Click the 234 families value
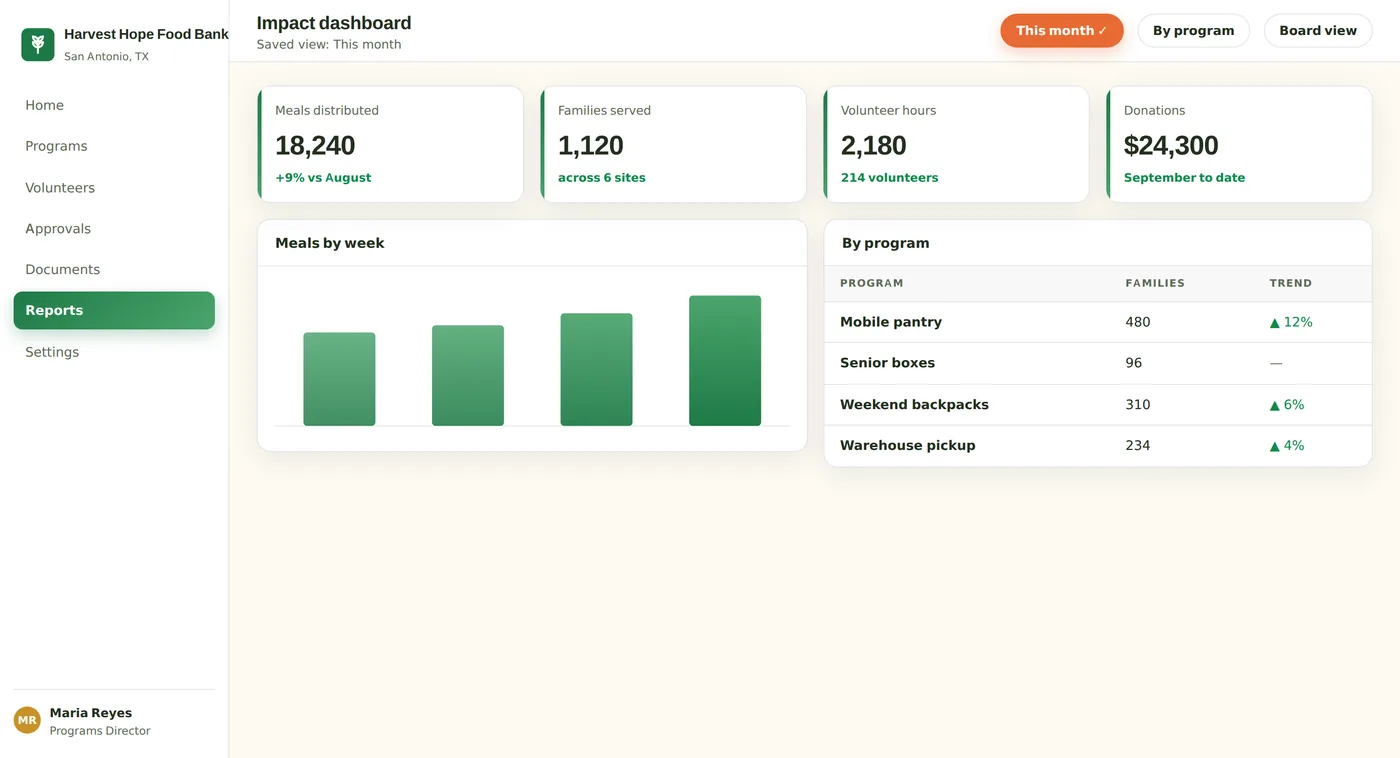Screen dimensions: 1400x758 click(x=1138, y=446)
